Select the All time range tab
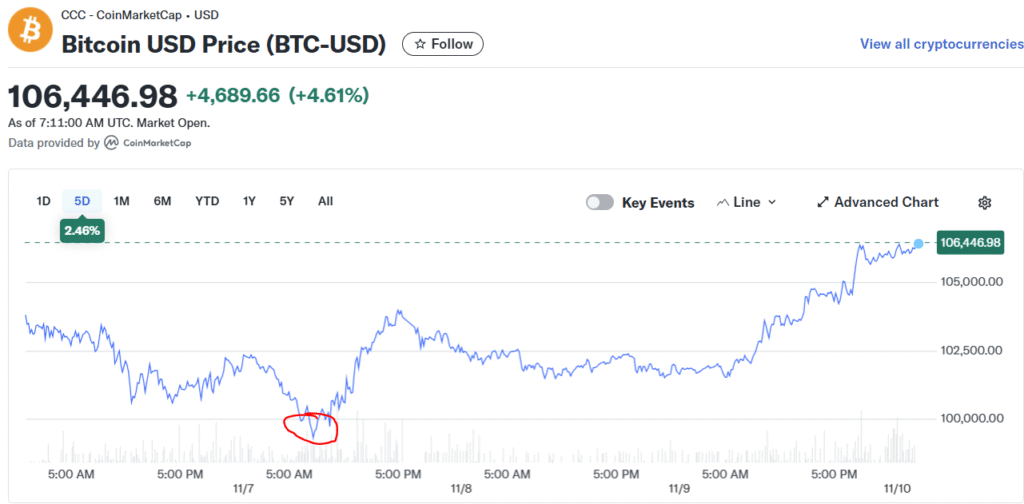Image resolution: width=1024 pixels, height=504 pixels. tap(325, 201)
